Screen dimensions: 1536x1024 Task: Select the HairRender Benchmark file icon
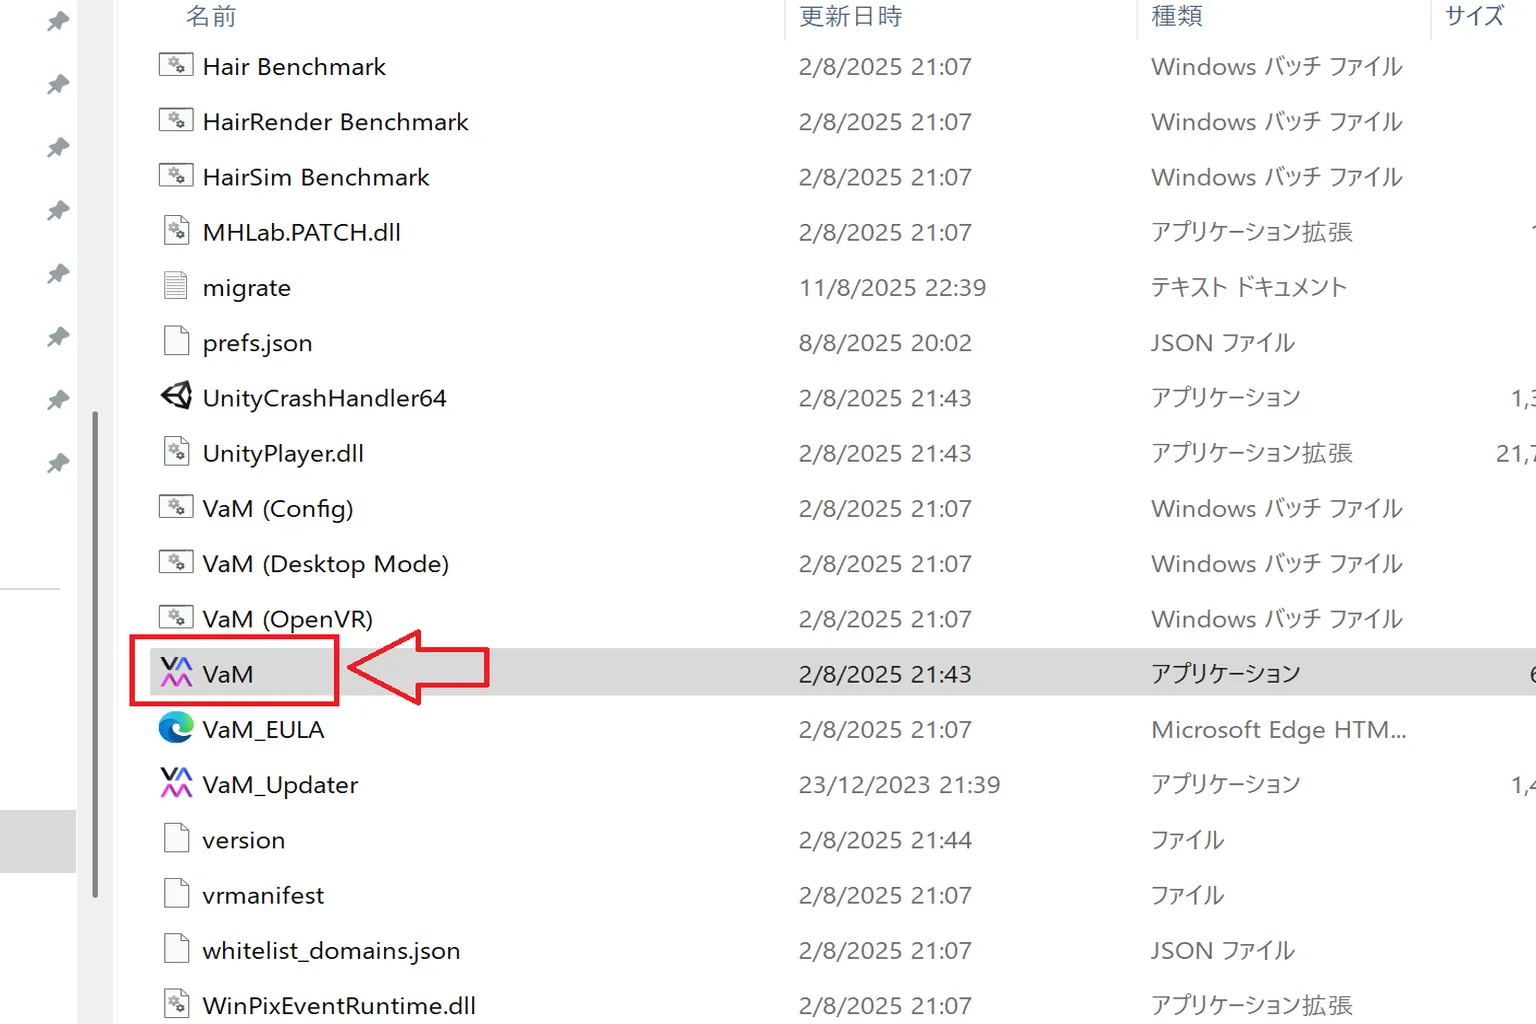click(x=176, y=120)
